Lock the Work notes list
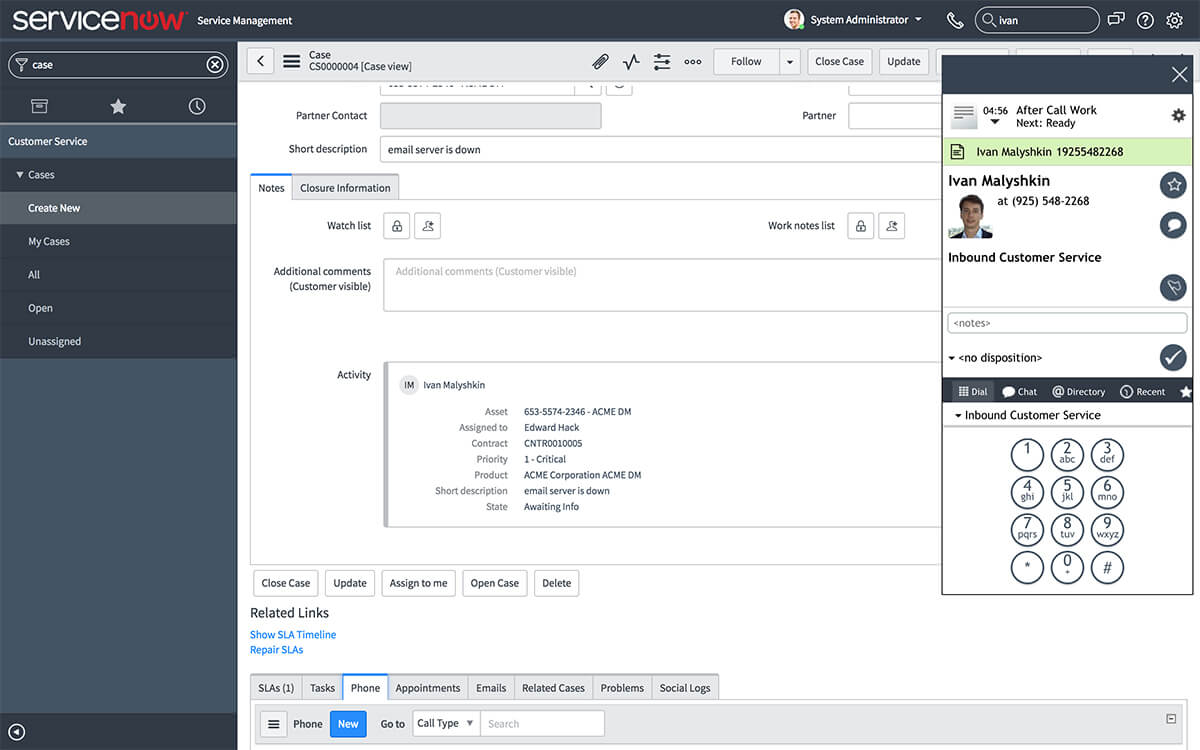Image resolution: width=1200 pixels, height=750 pixels. coord(860,225)
